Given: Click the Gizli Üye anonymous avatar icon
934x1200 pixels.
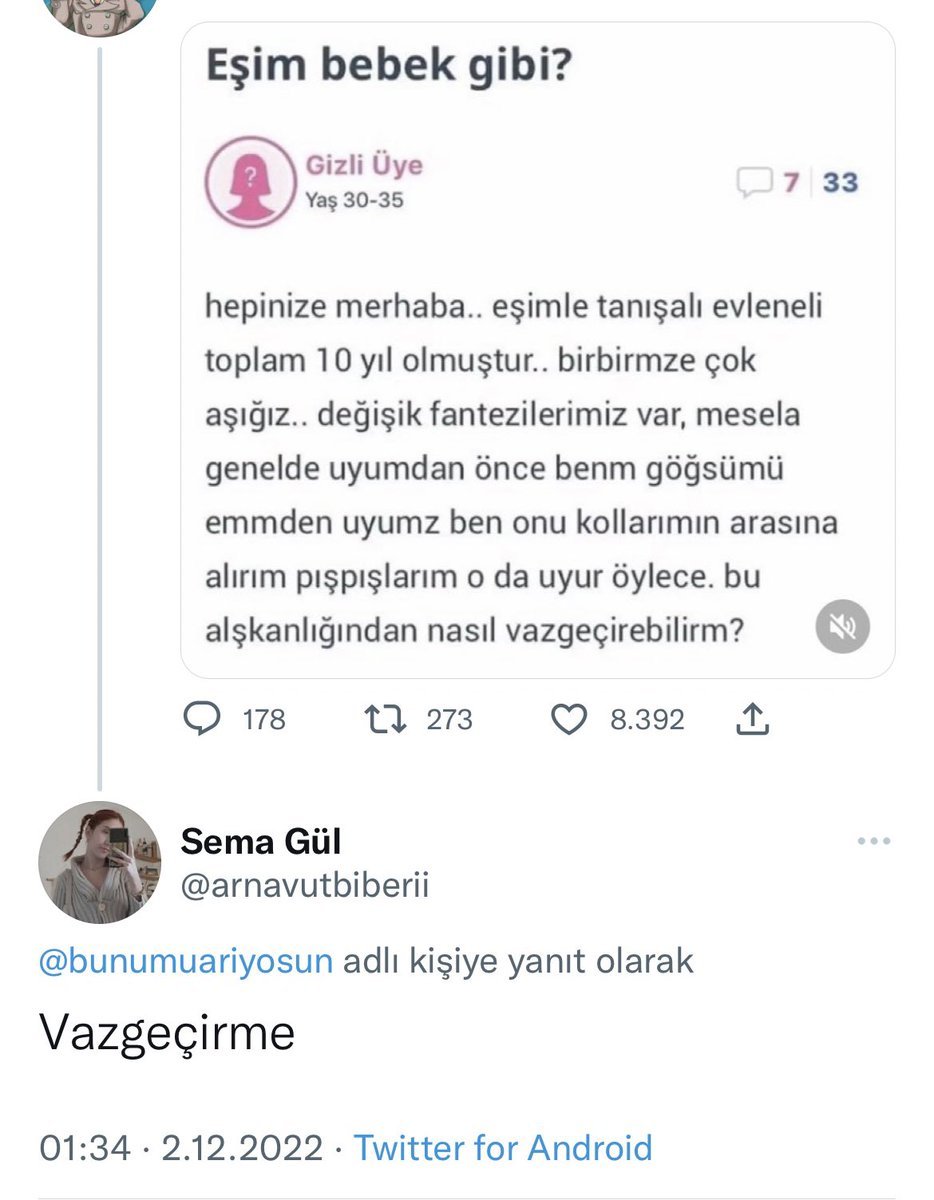Looking at the screenshot, I should tap(245, 182).
